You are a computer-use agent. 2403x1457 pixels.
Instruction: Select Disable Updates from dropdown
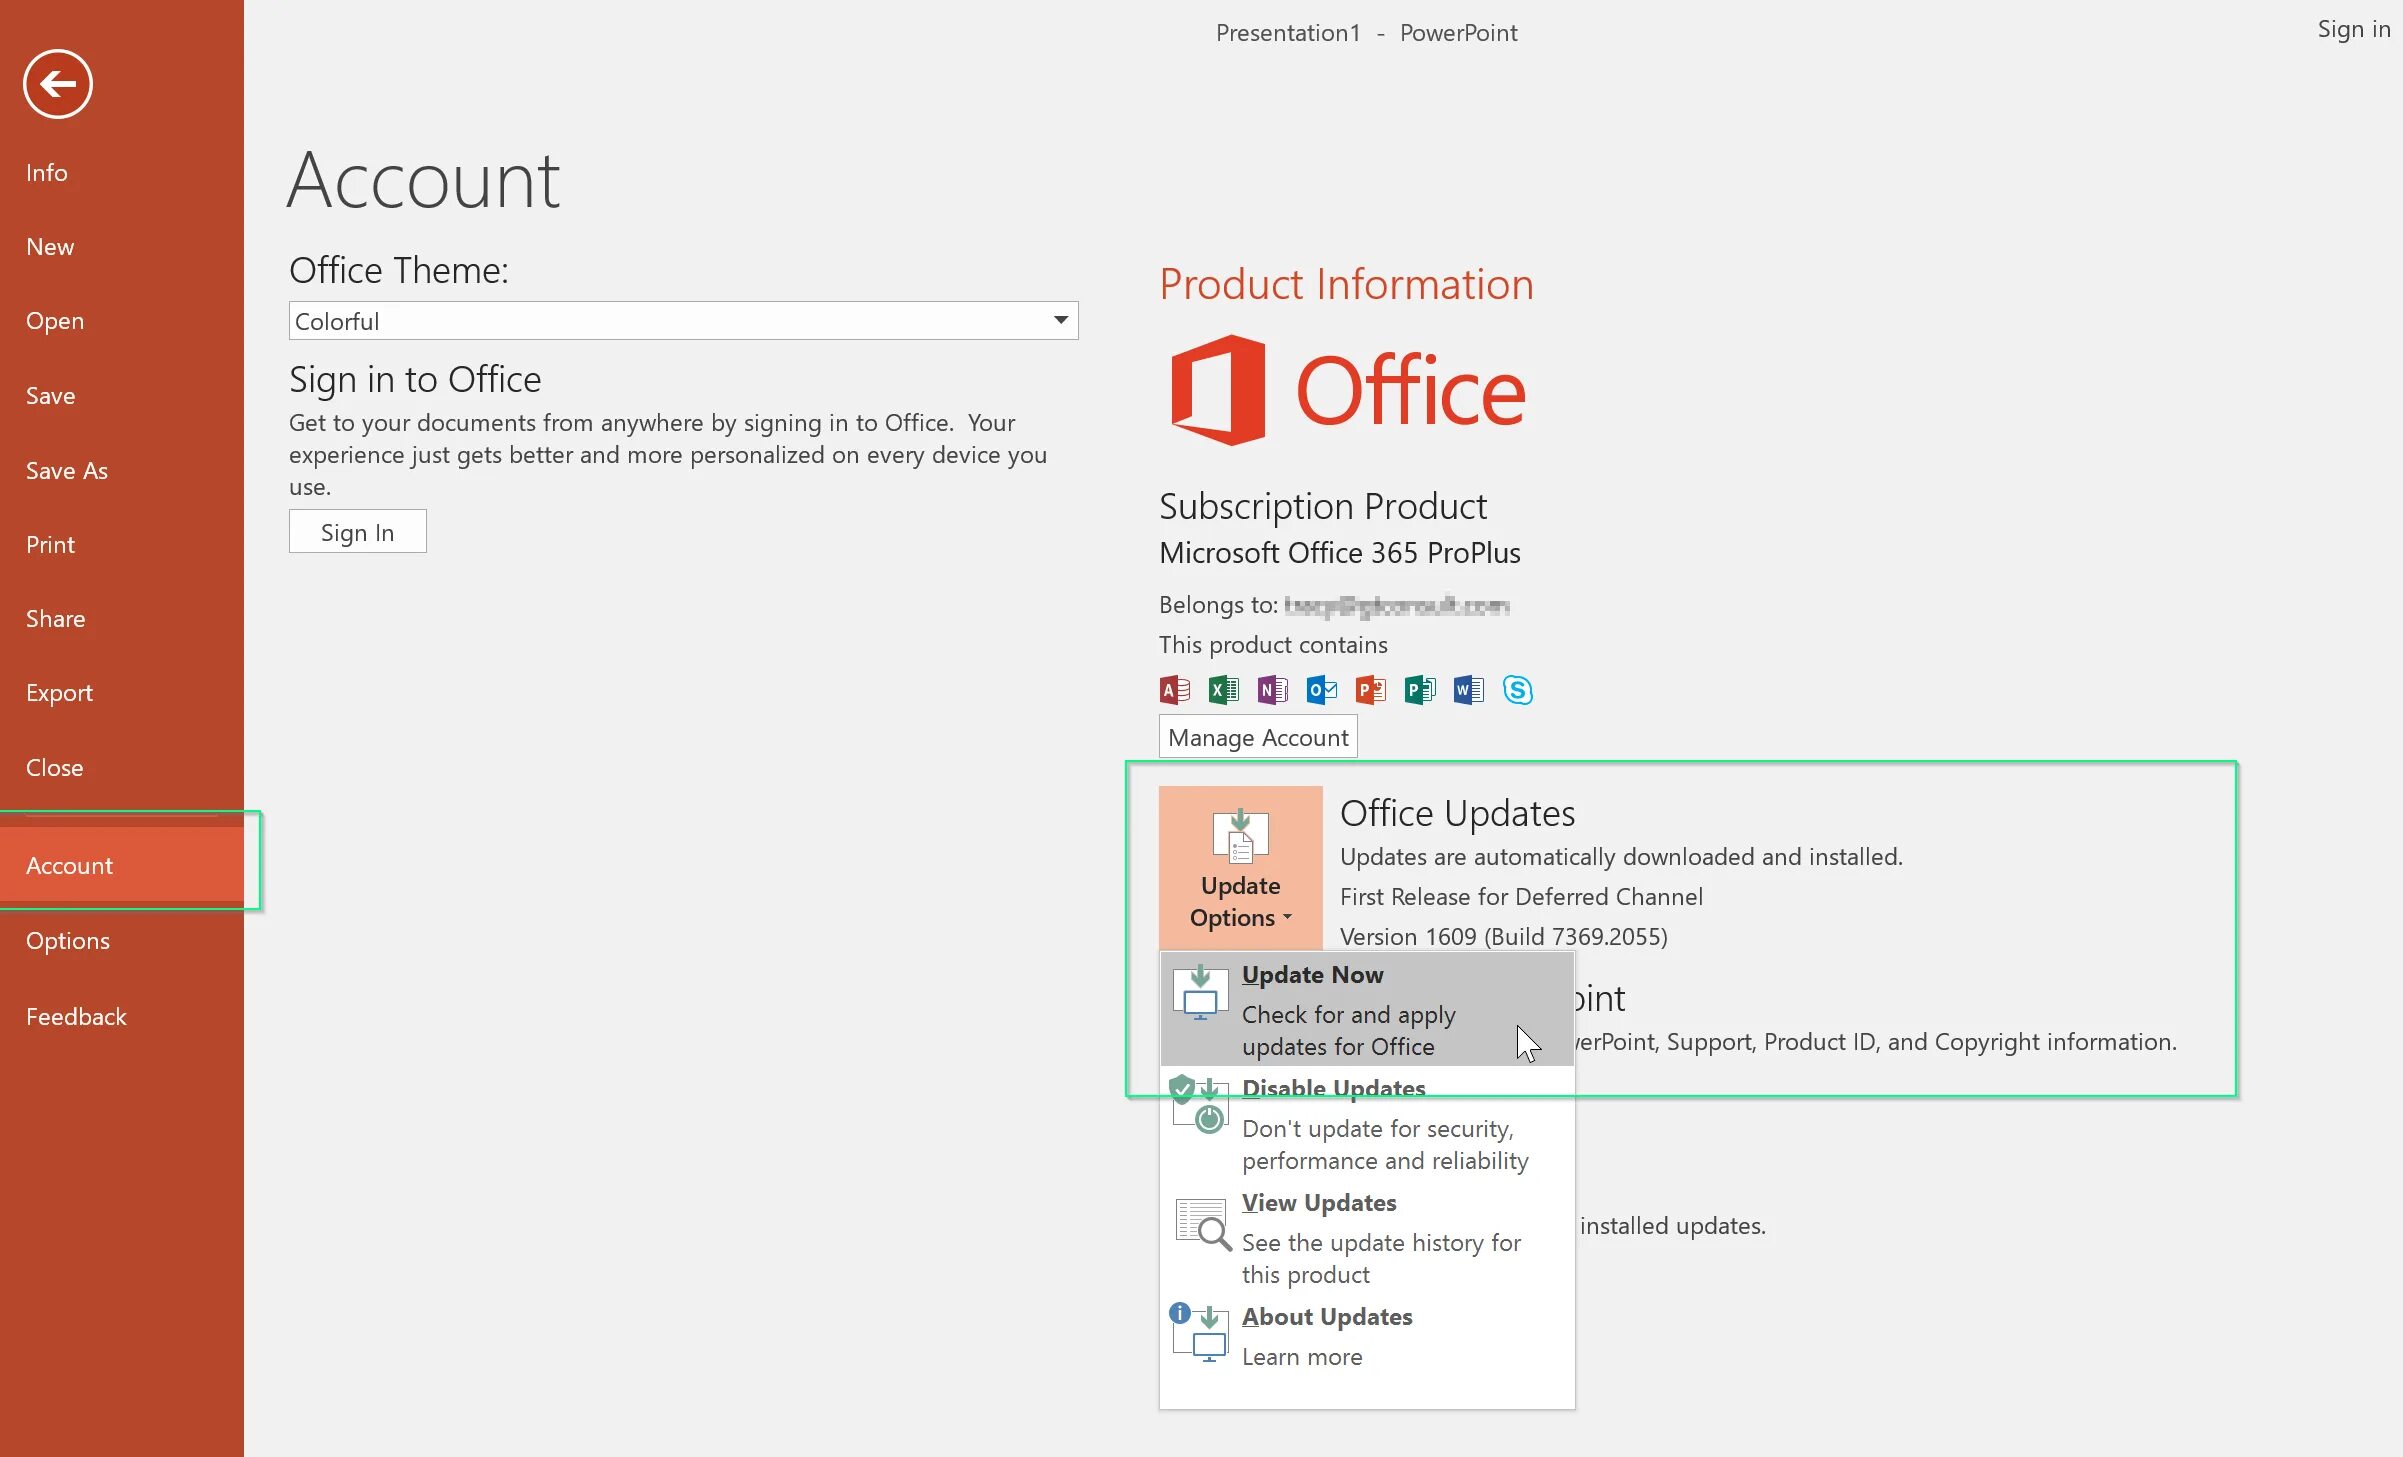[1335, 1086]
